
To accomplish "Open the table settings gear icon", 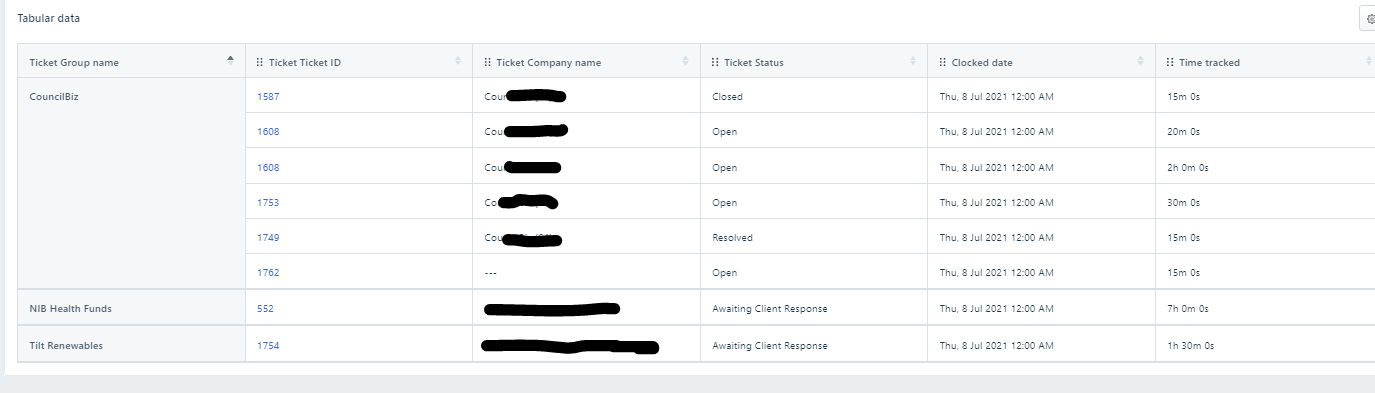I will tap(1369, 19).
